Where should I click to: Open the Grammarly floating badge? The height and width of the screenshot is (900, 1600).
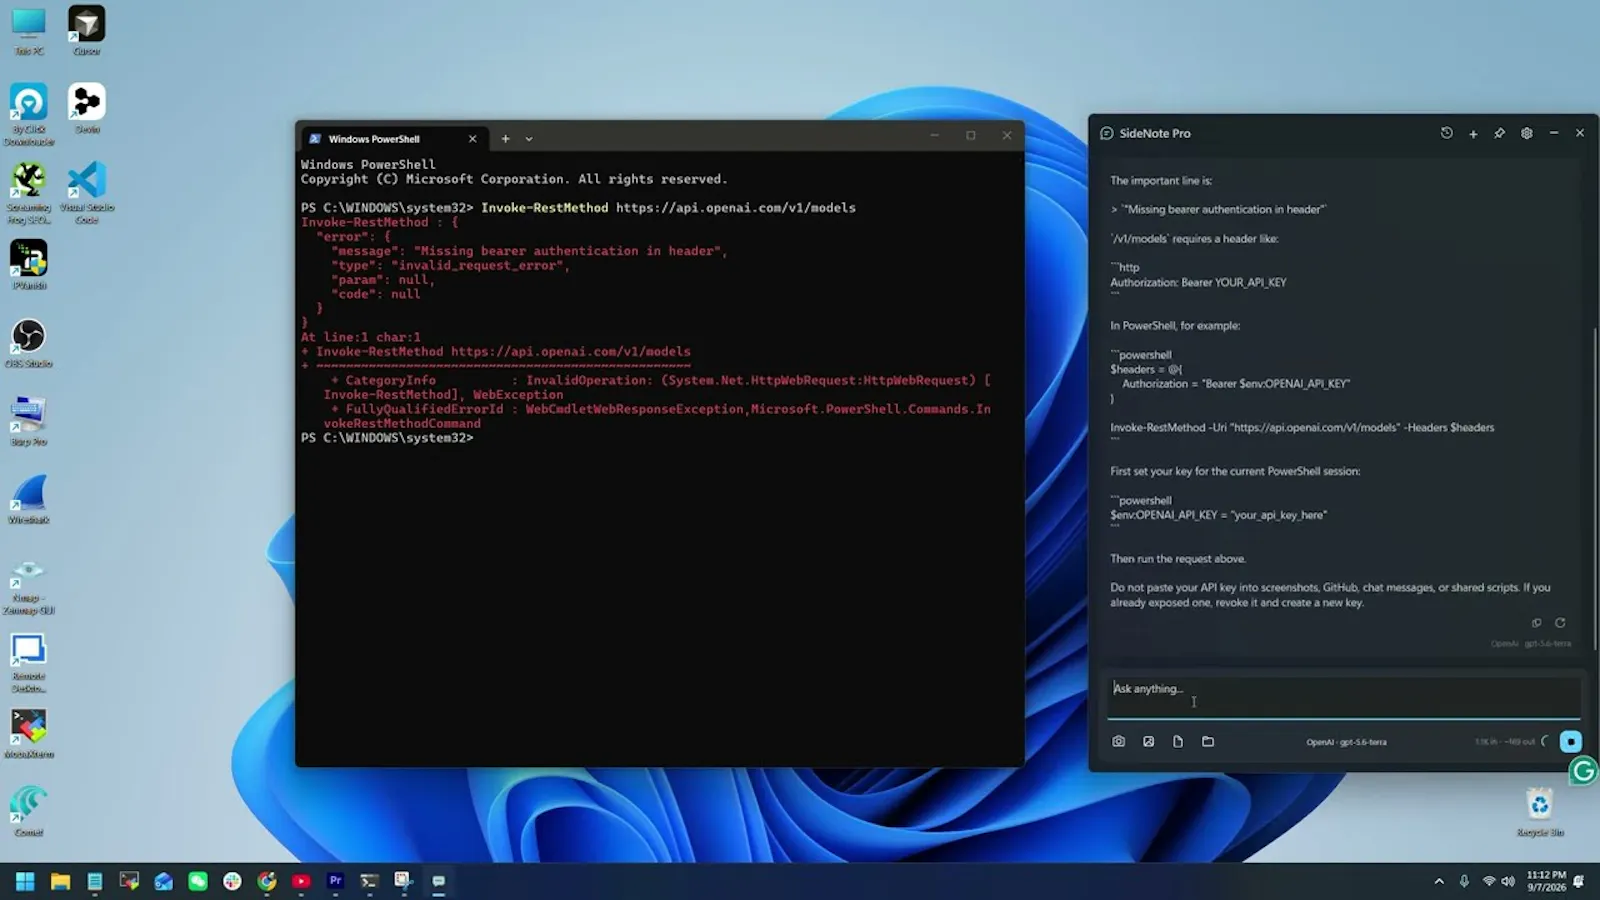(x=1584, y=771)
